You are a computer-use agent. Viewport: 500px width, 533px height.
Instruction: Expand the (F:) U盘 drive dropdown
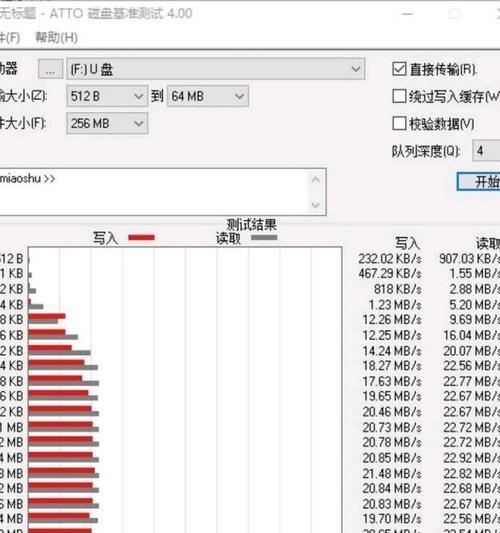[x=215, y=69]
